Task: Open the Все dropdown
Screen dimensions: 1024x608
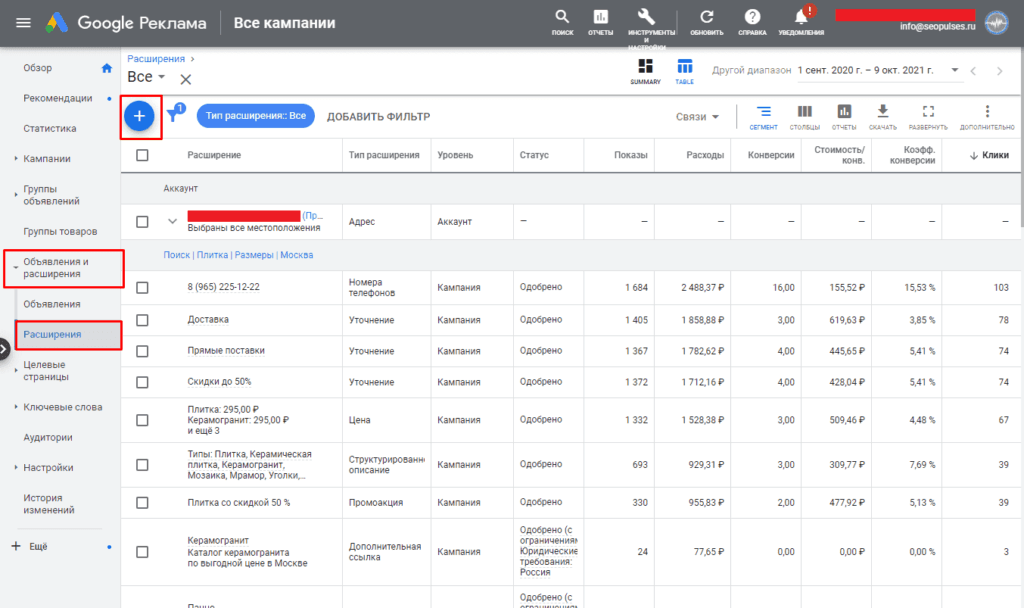Action: tap(146, 77)
